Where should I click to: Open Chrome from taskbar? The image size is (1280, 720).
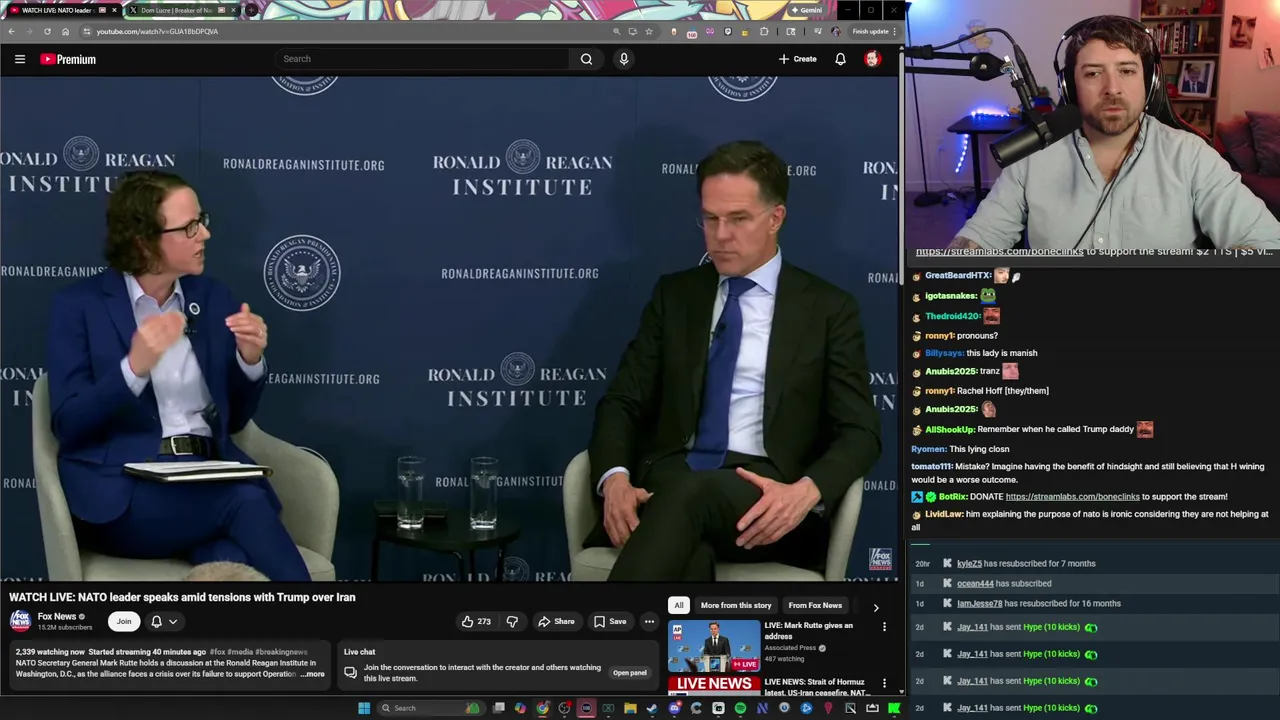pos(542,708)
